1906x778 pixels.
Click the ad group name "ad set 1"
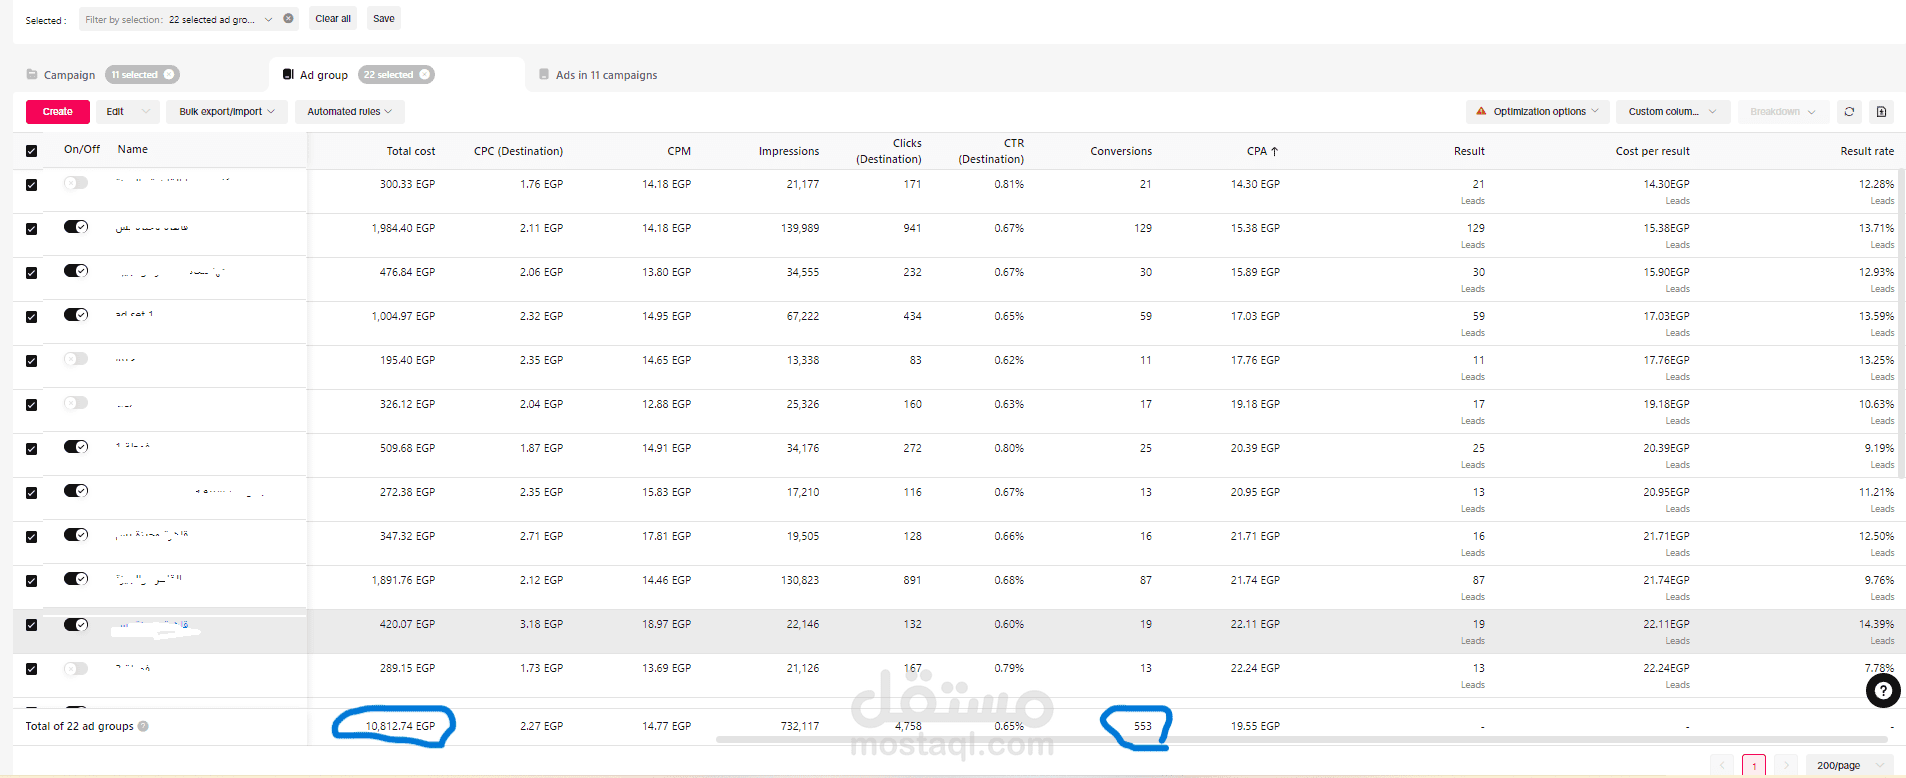click(134, 314)
